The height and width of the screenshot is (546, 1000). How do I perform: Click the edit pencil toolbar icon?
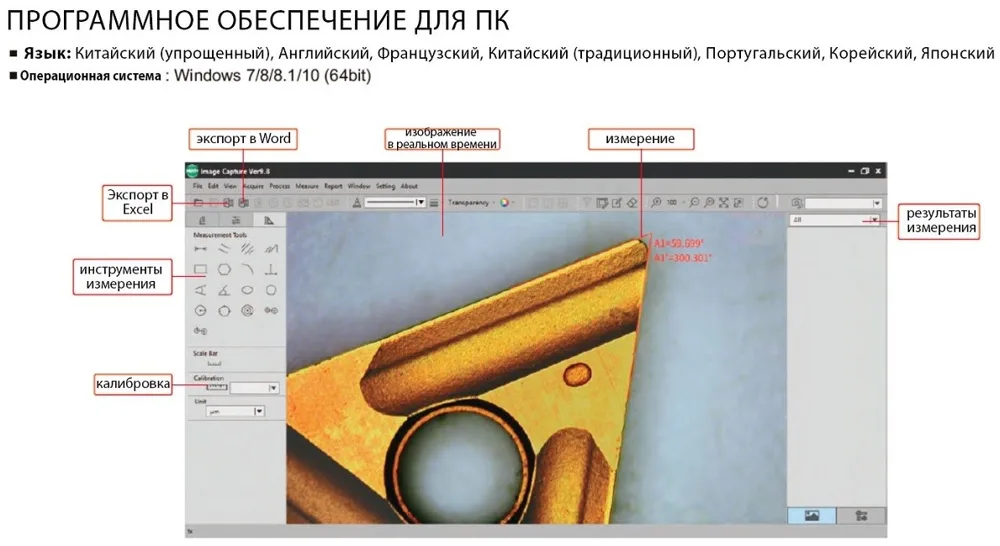(x=617, y=203)
